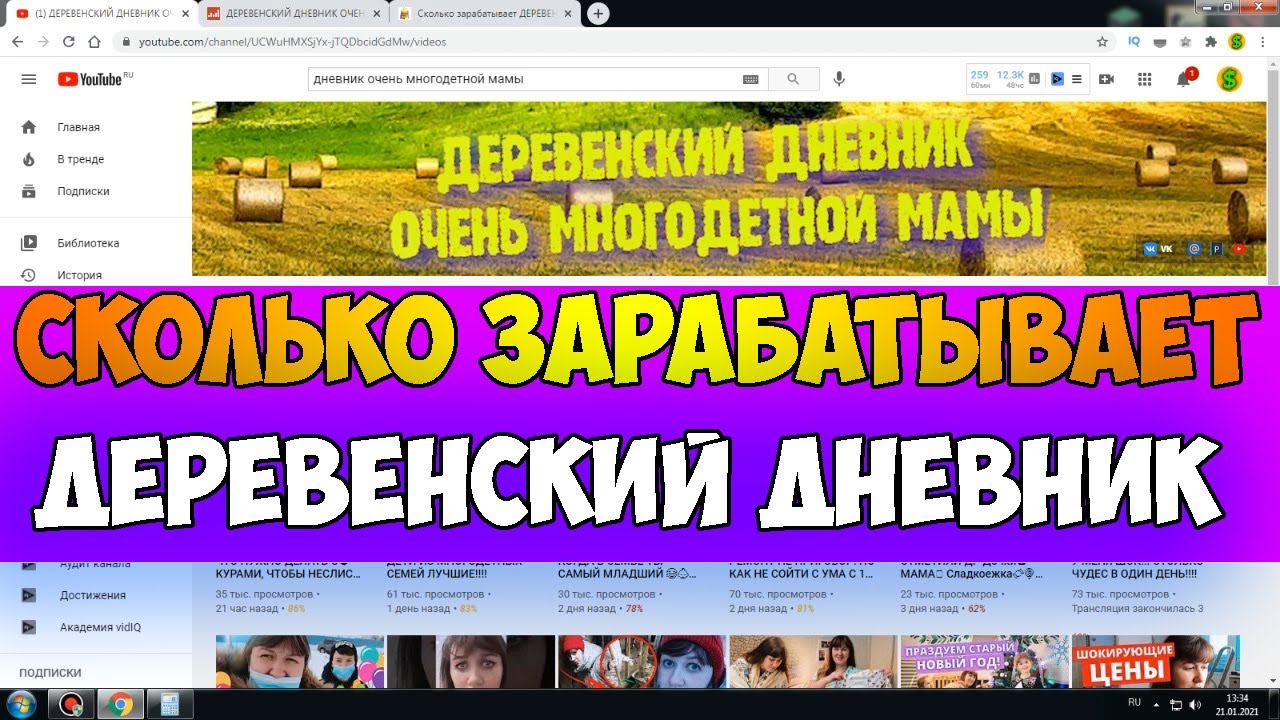
Task: Close the Сколько зарабатывает tab
Action: (568, 14)
